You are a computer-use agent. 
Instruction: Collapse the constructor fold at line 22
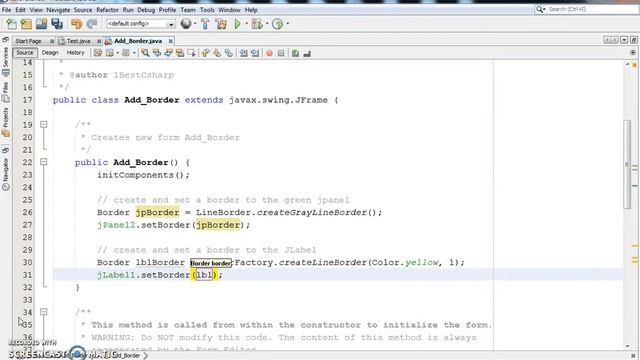44,162
